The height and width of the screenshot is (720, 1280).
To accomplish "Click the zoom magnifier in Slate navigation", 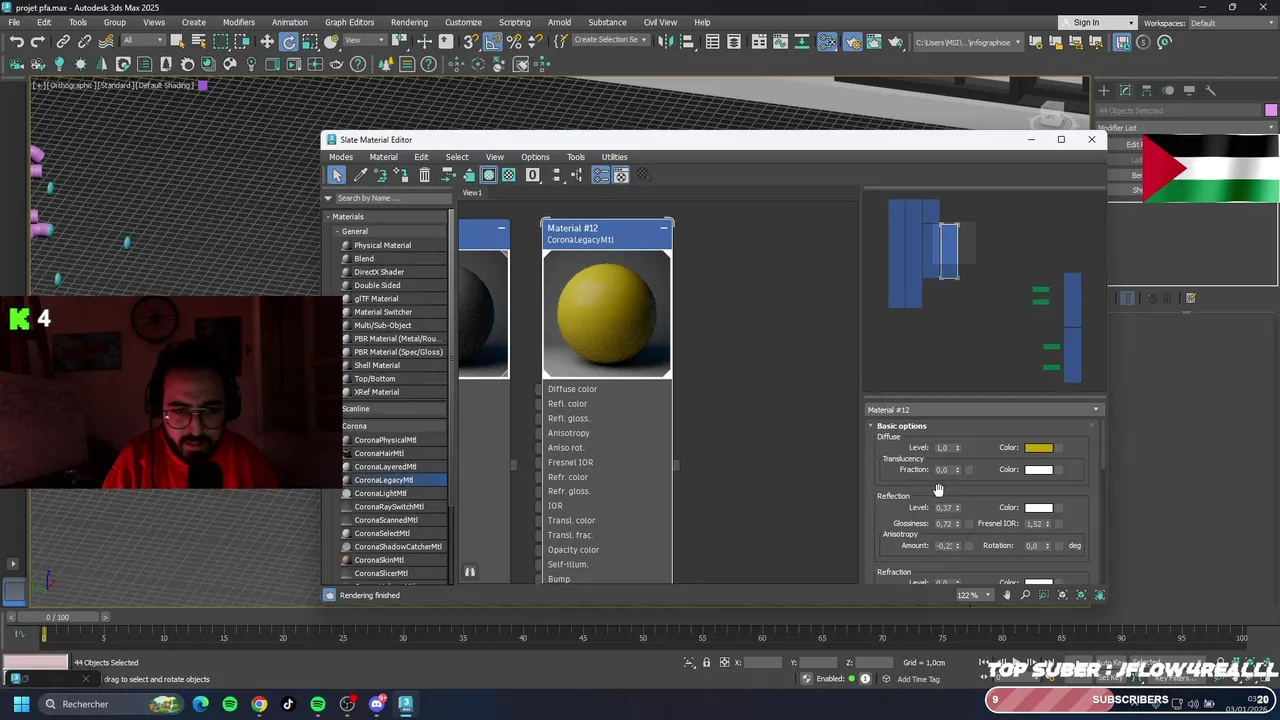I will coord(1025,595).
